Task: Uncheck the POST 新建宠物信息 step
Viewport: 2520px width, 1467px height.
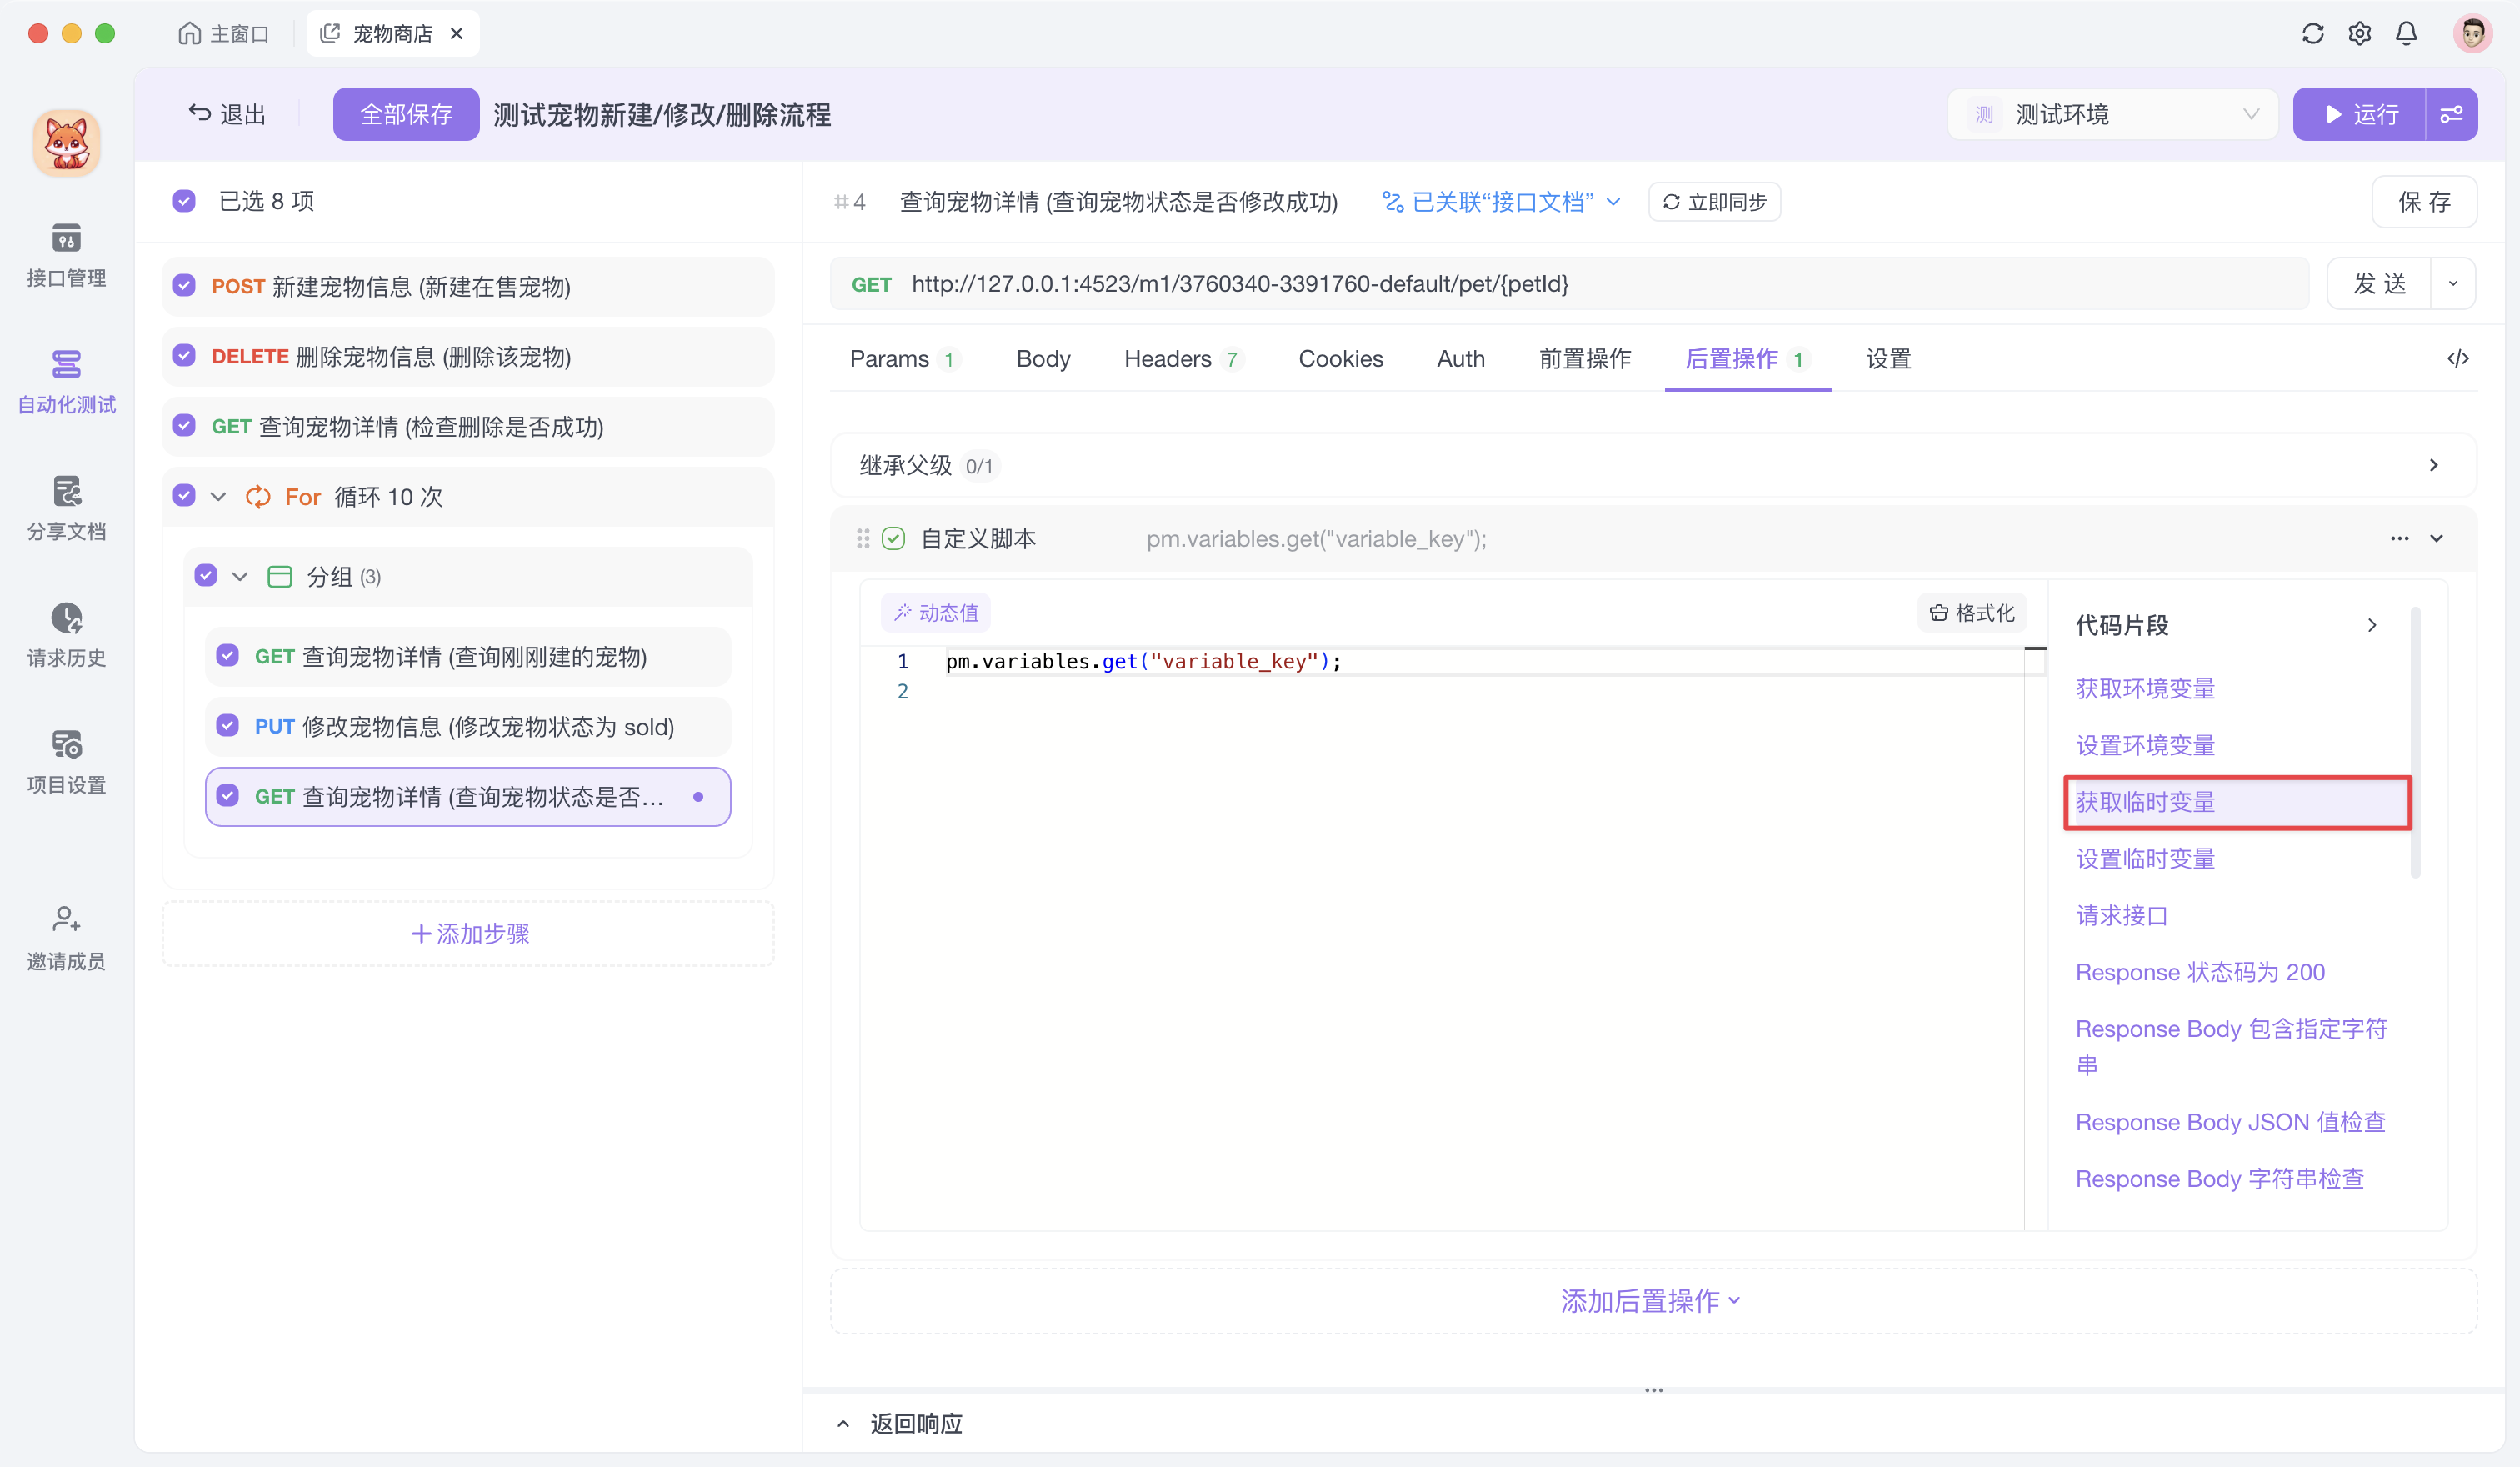Action: [x=184, y=285]
